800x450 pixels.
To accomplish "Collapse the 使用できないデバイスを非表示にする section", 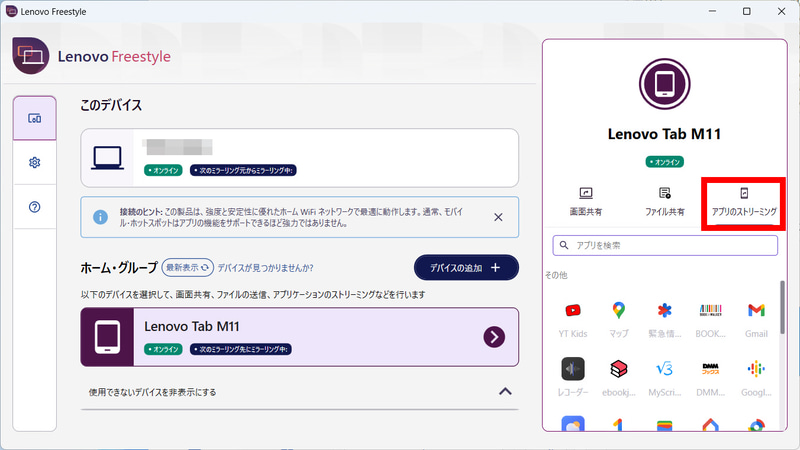I will [505, 392].
